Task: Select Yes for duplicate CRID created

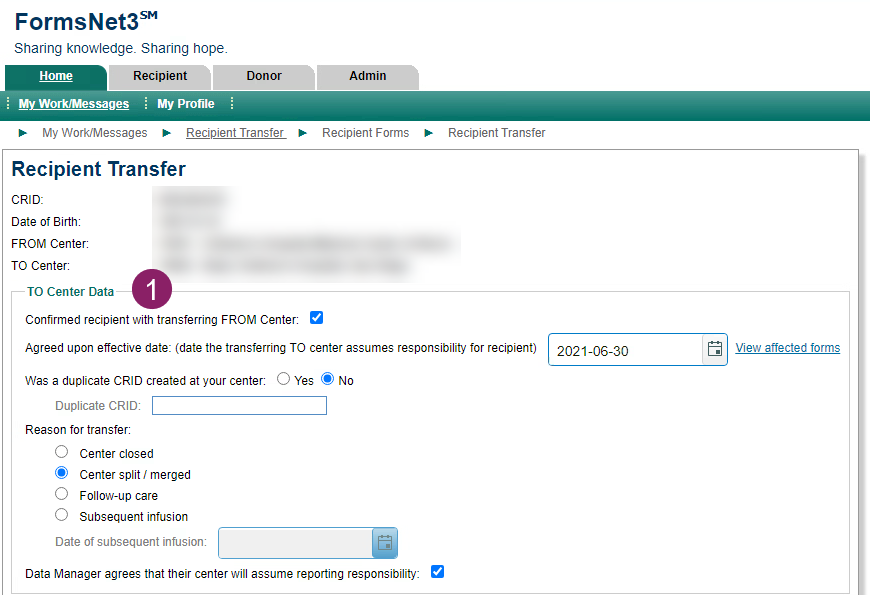Action: tap(283, 379)
